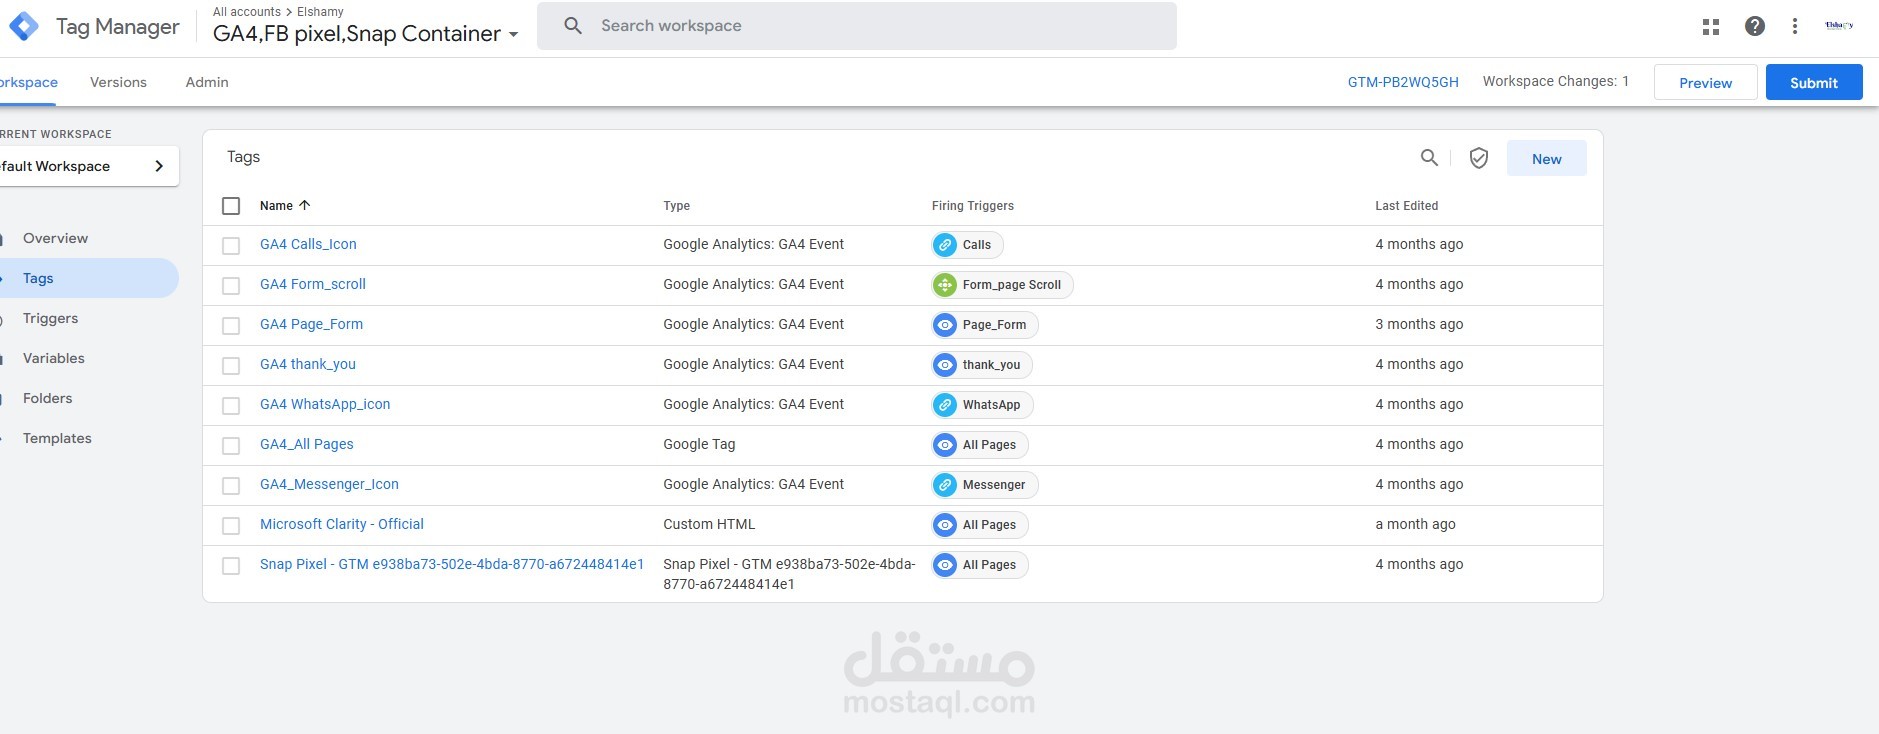
Task: Open the GA4 Calls_Icon tag
Action: click(308, 244)
